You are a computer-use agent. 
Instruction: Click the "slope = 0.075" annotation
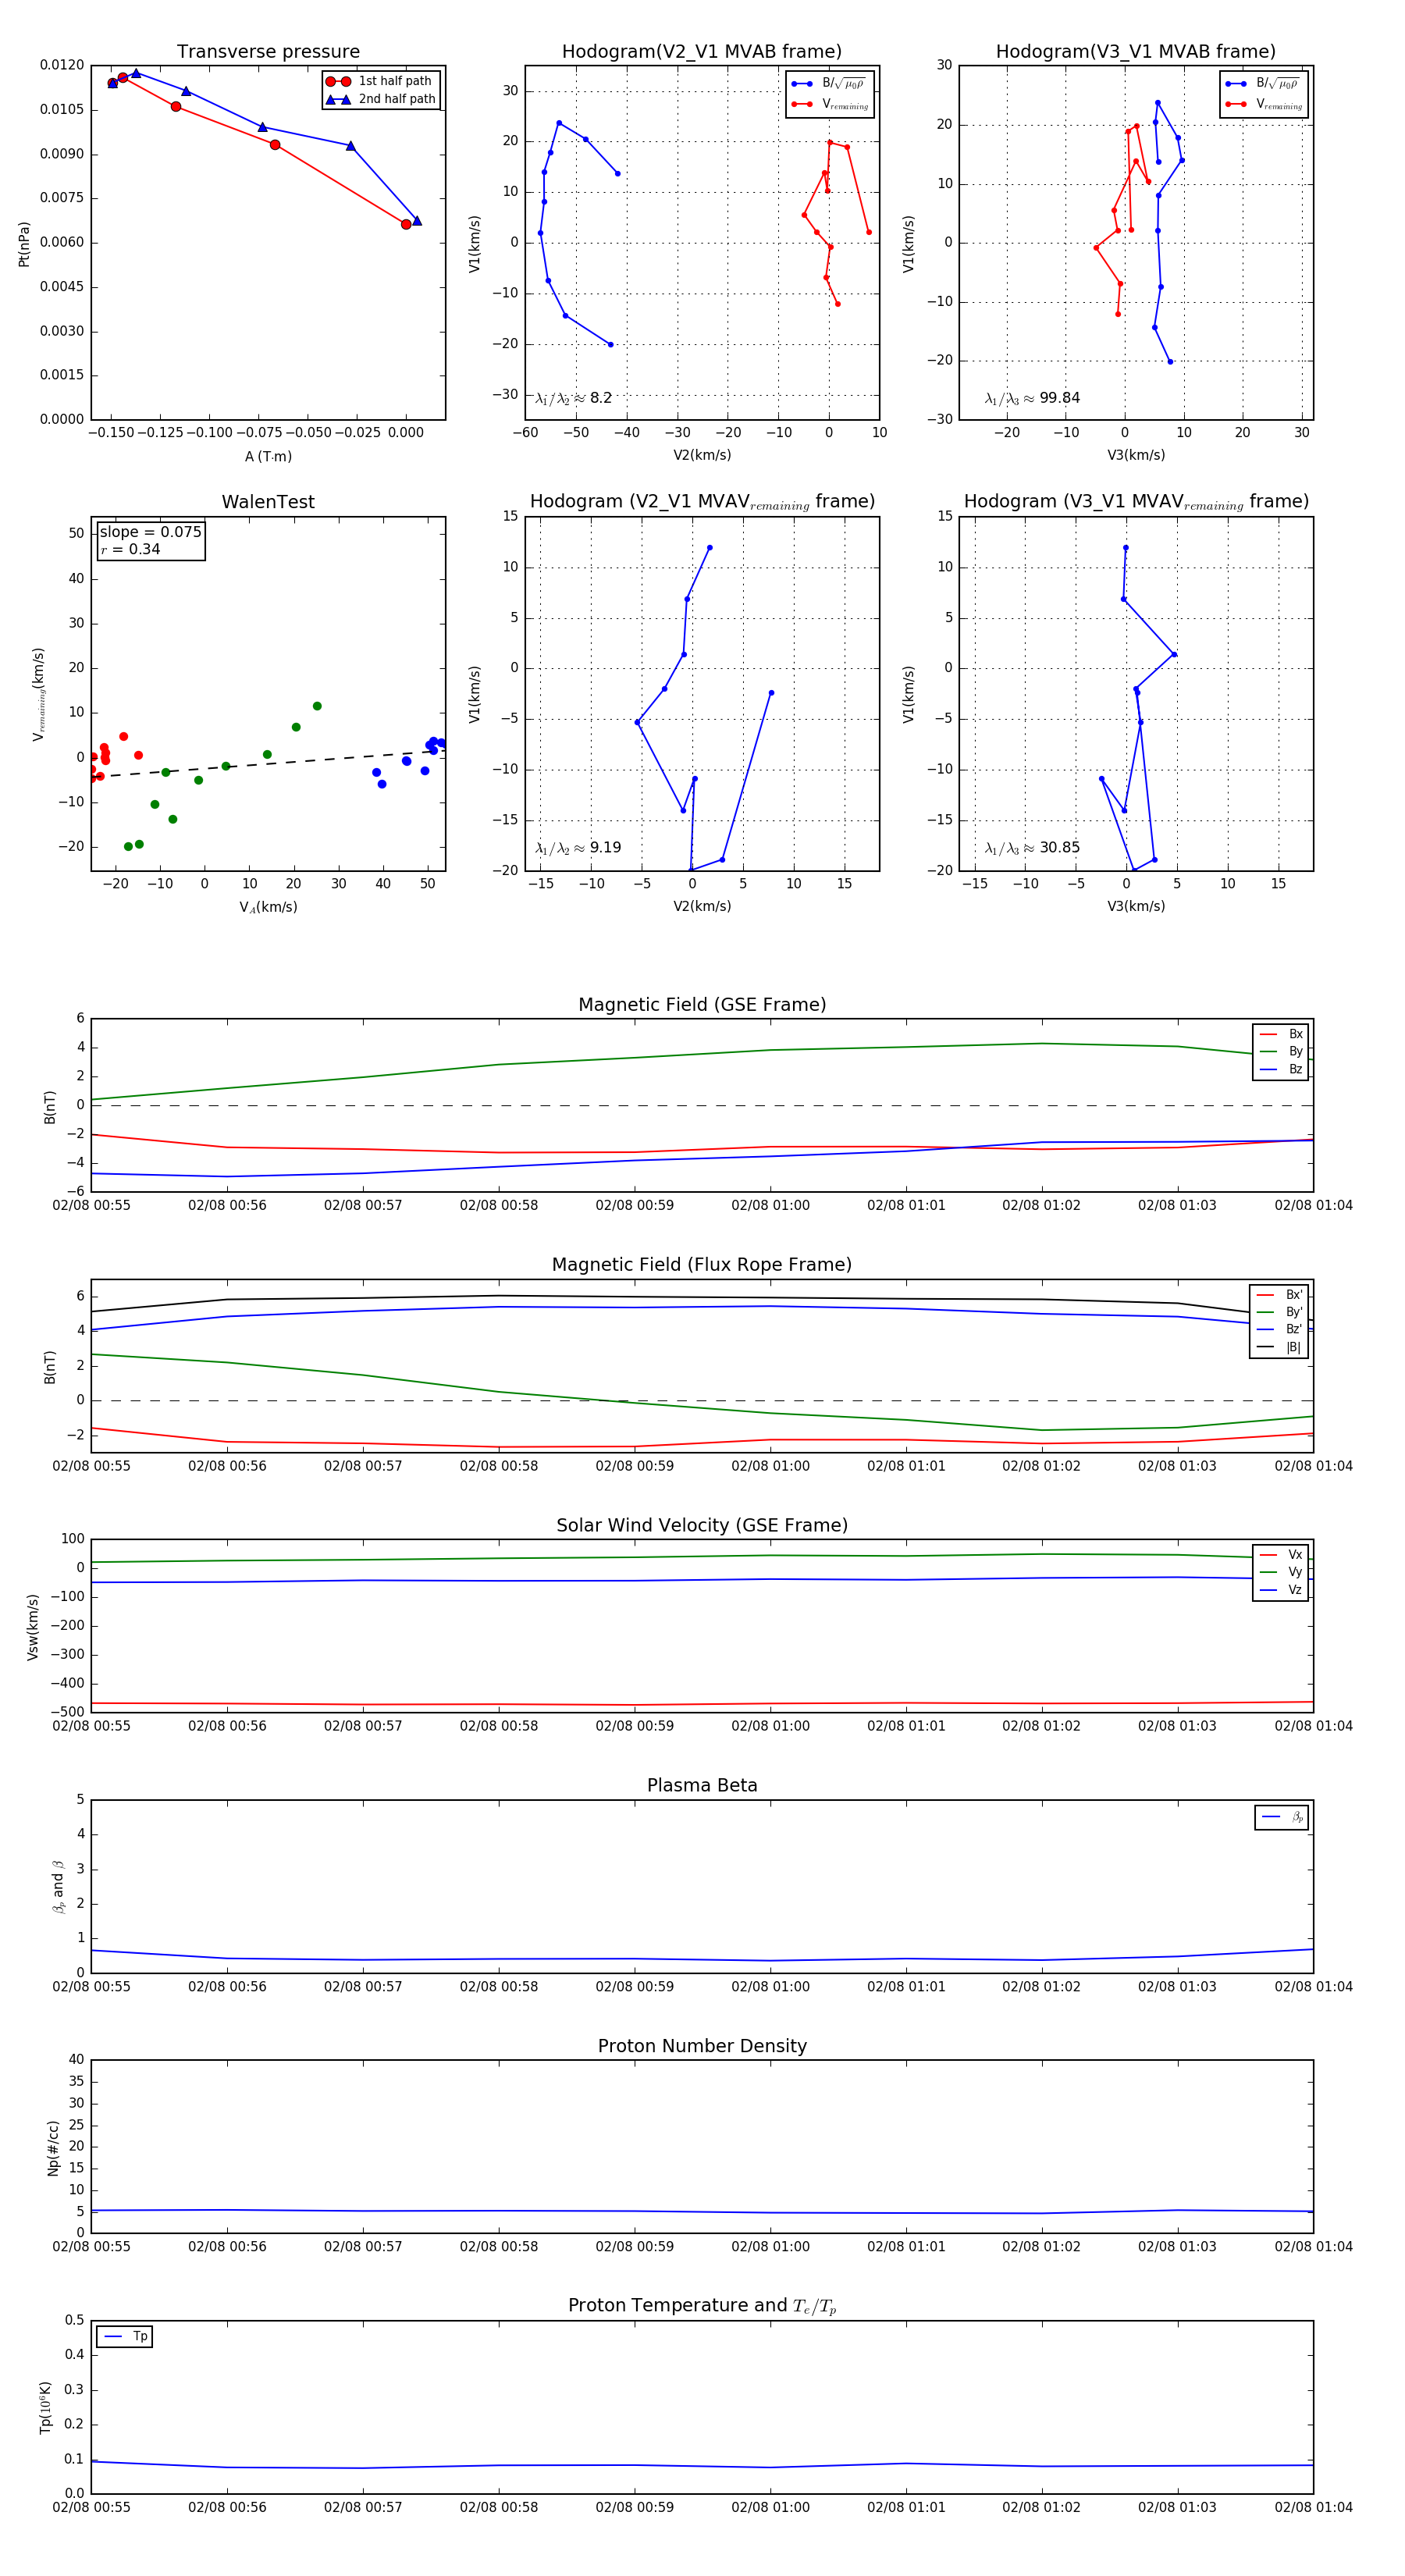[x=151, y=532]
